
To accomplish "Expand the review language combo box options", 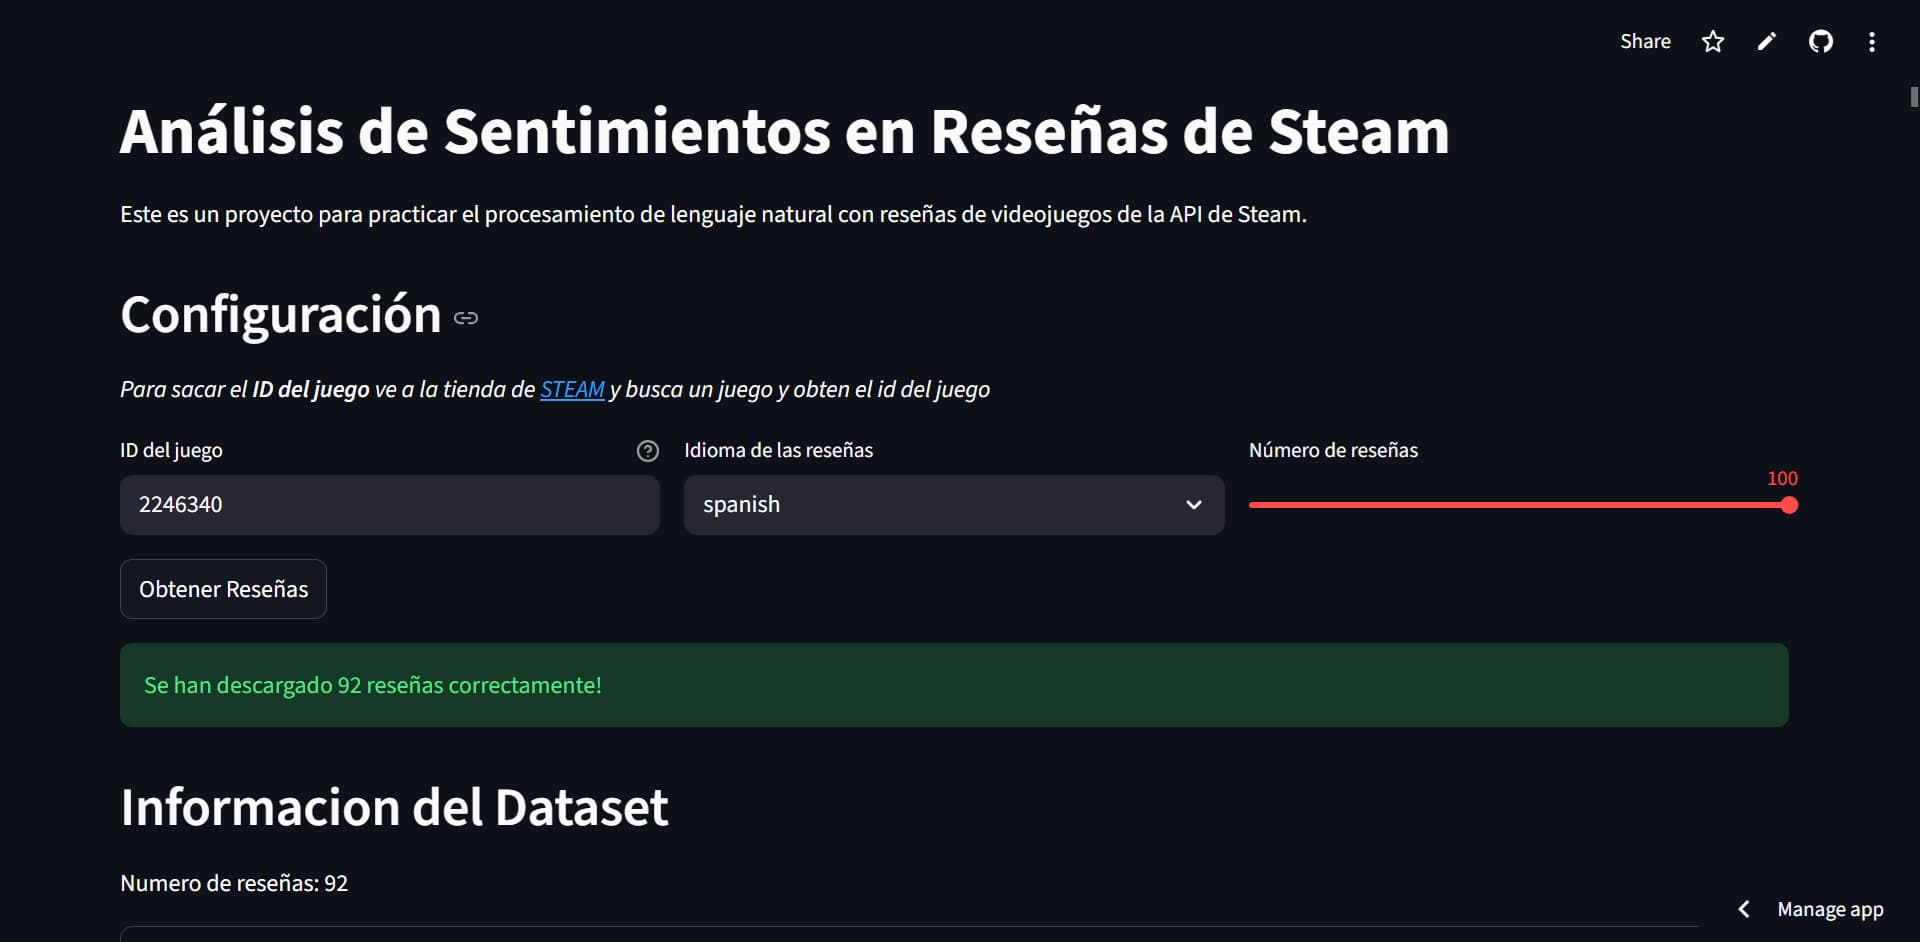I will click(x=952, y=505).
